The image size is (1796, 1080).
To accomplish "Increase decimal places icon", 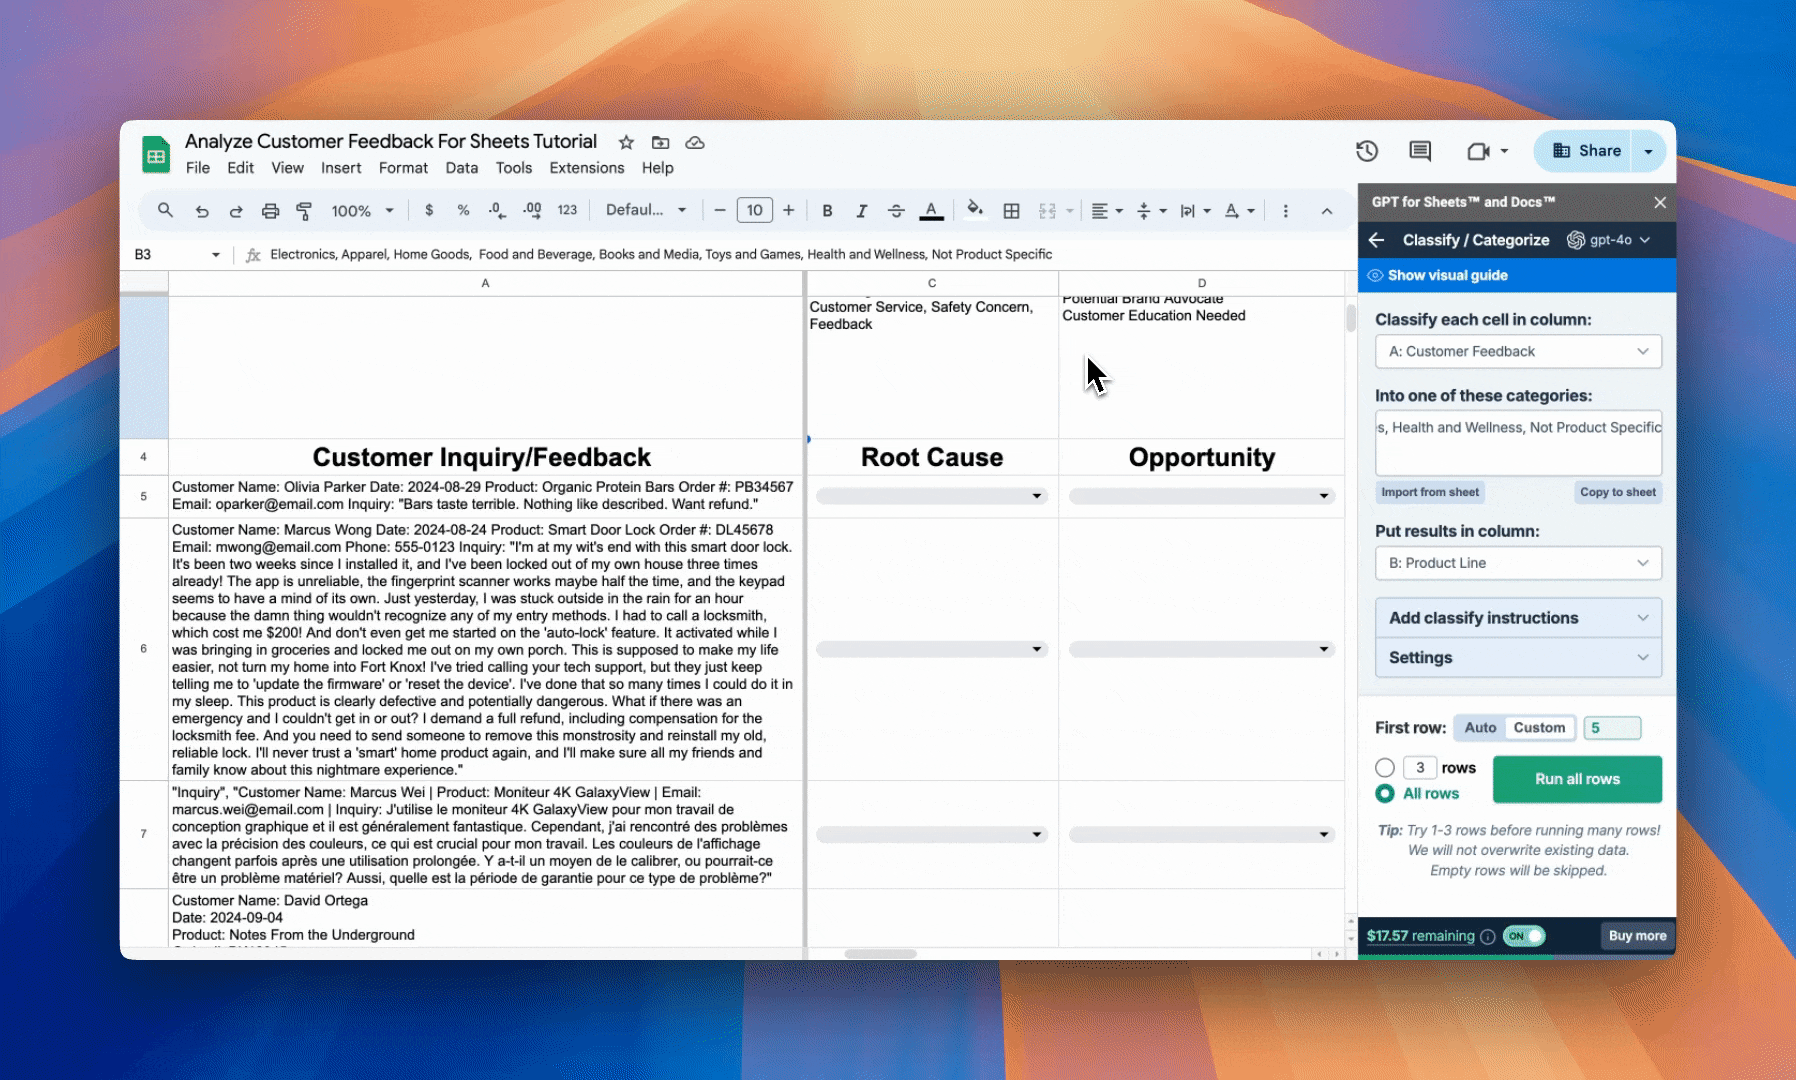I will click(532, 210).
